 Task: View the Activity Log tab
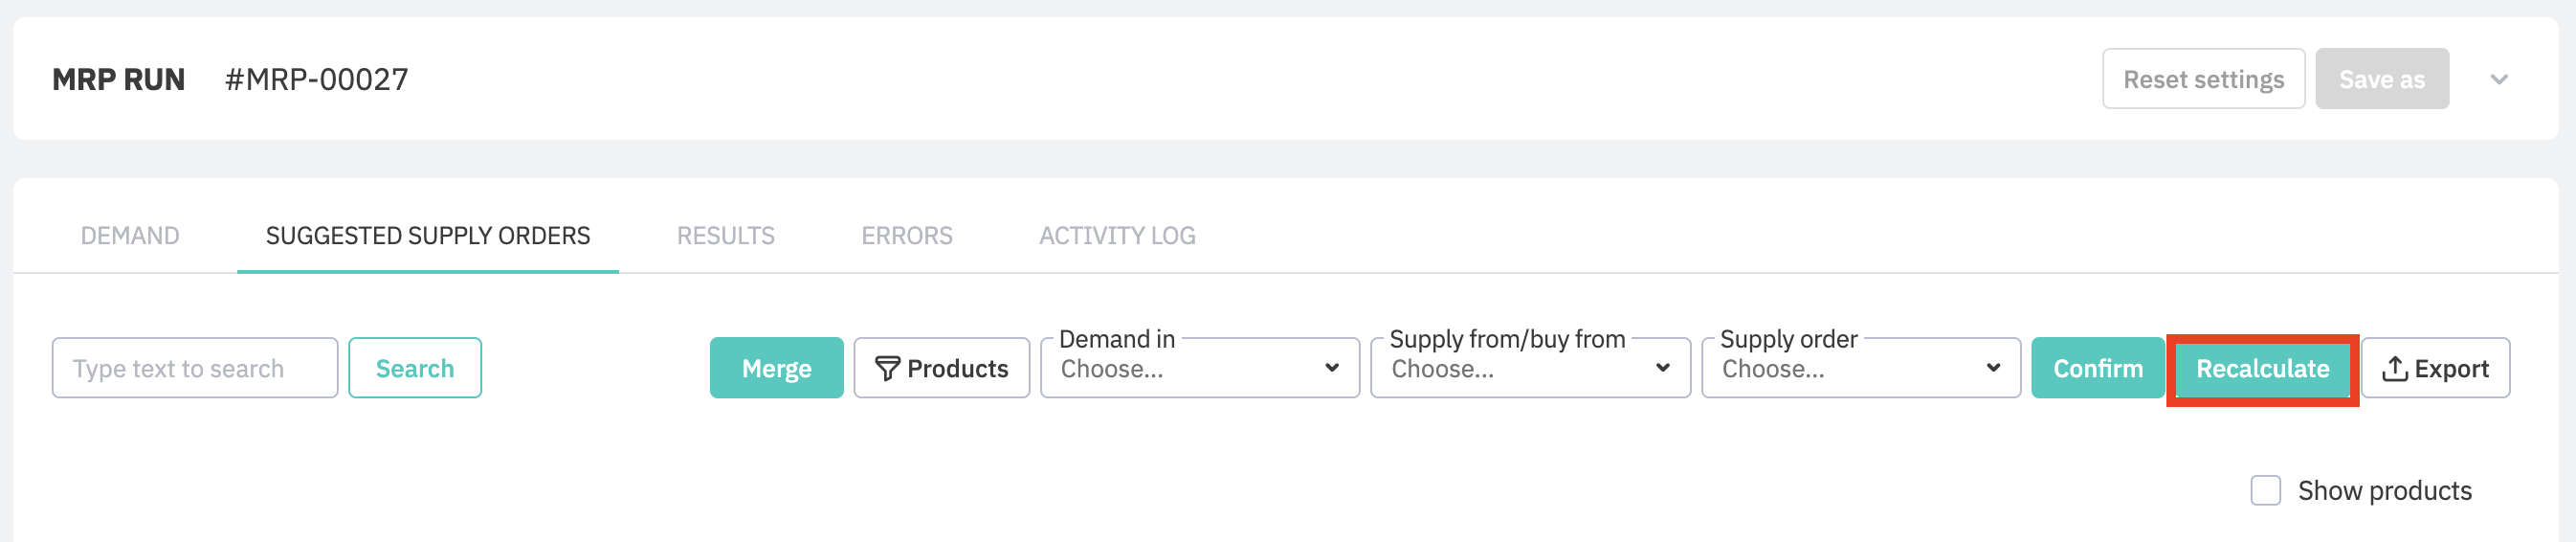click(1117, 236)
